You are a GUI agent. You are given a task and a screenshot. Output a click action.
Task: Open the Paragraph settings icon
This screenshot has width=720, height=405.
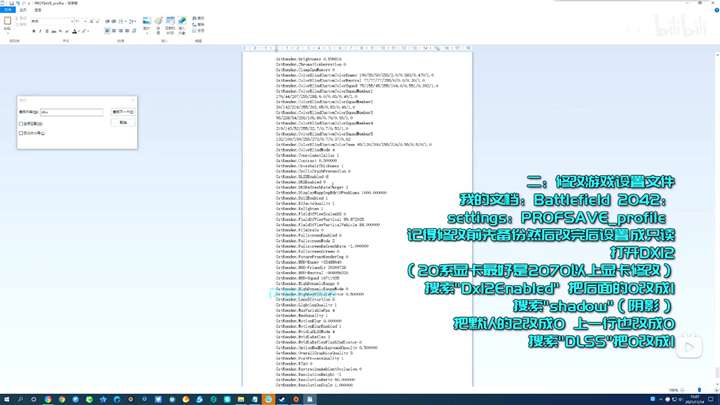pyautogui.click(x=134, y=31)
